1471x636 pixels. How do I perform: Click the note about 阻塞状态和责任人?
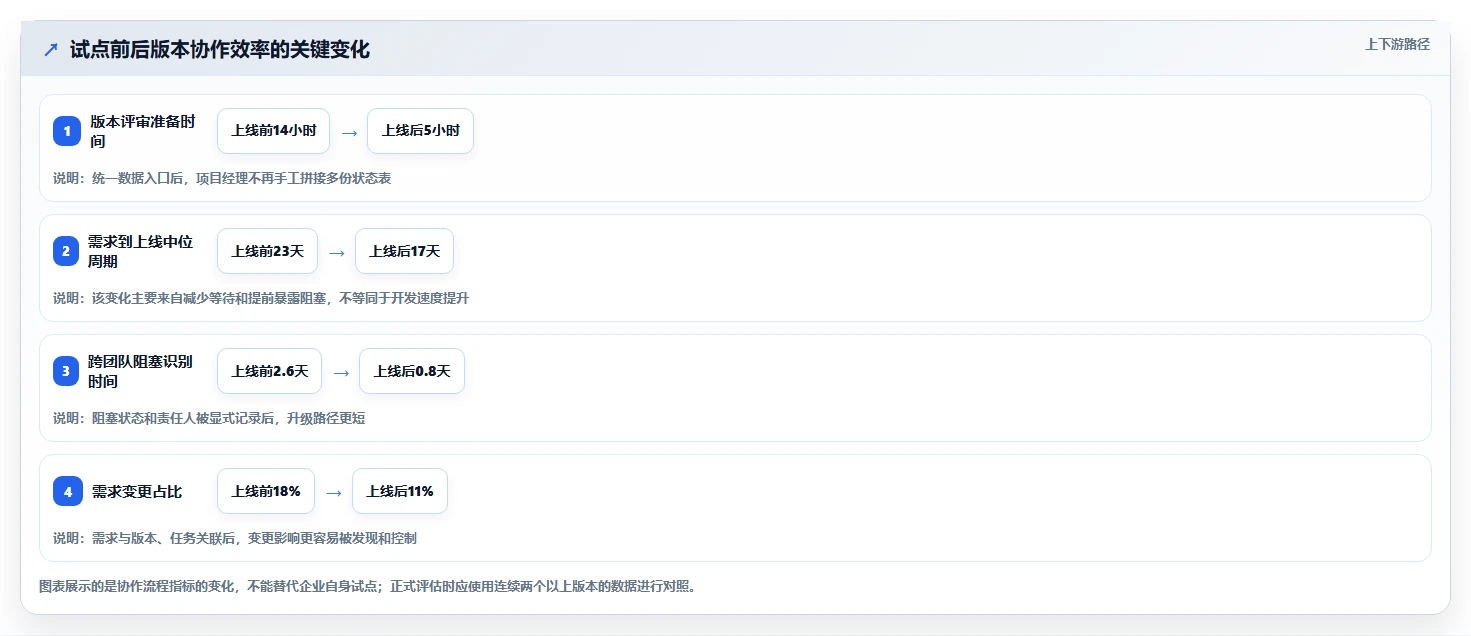(209, 418)
